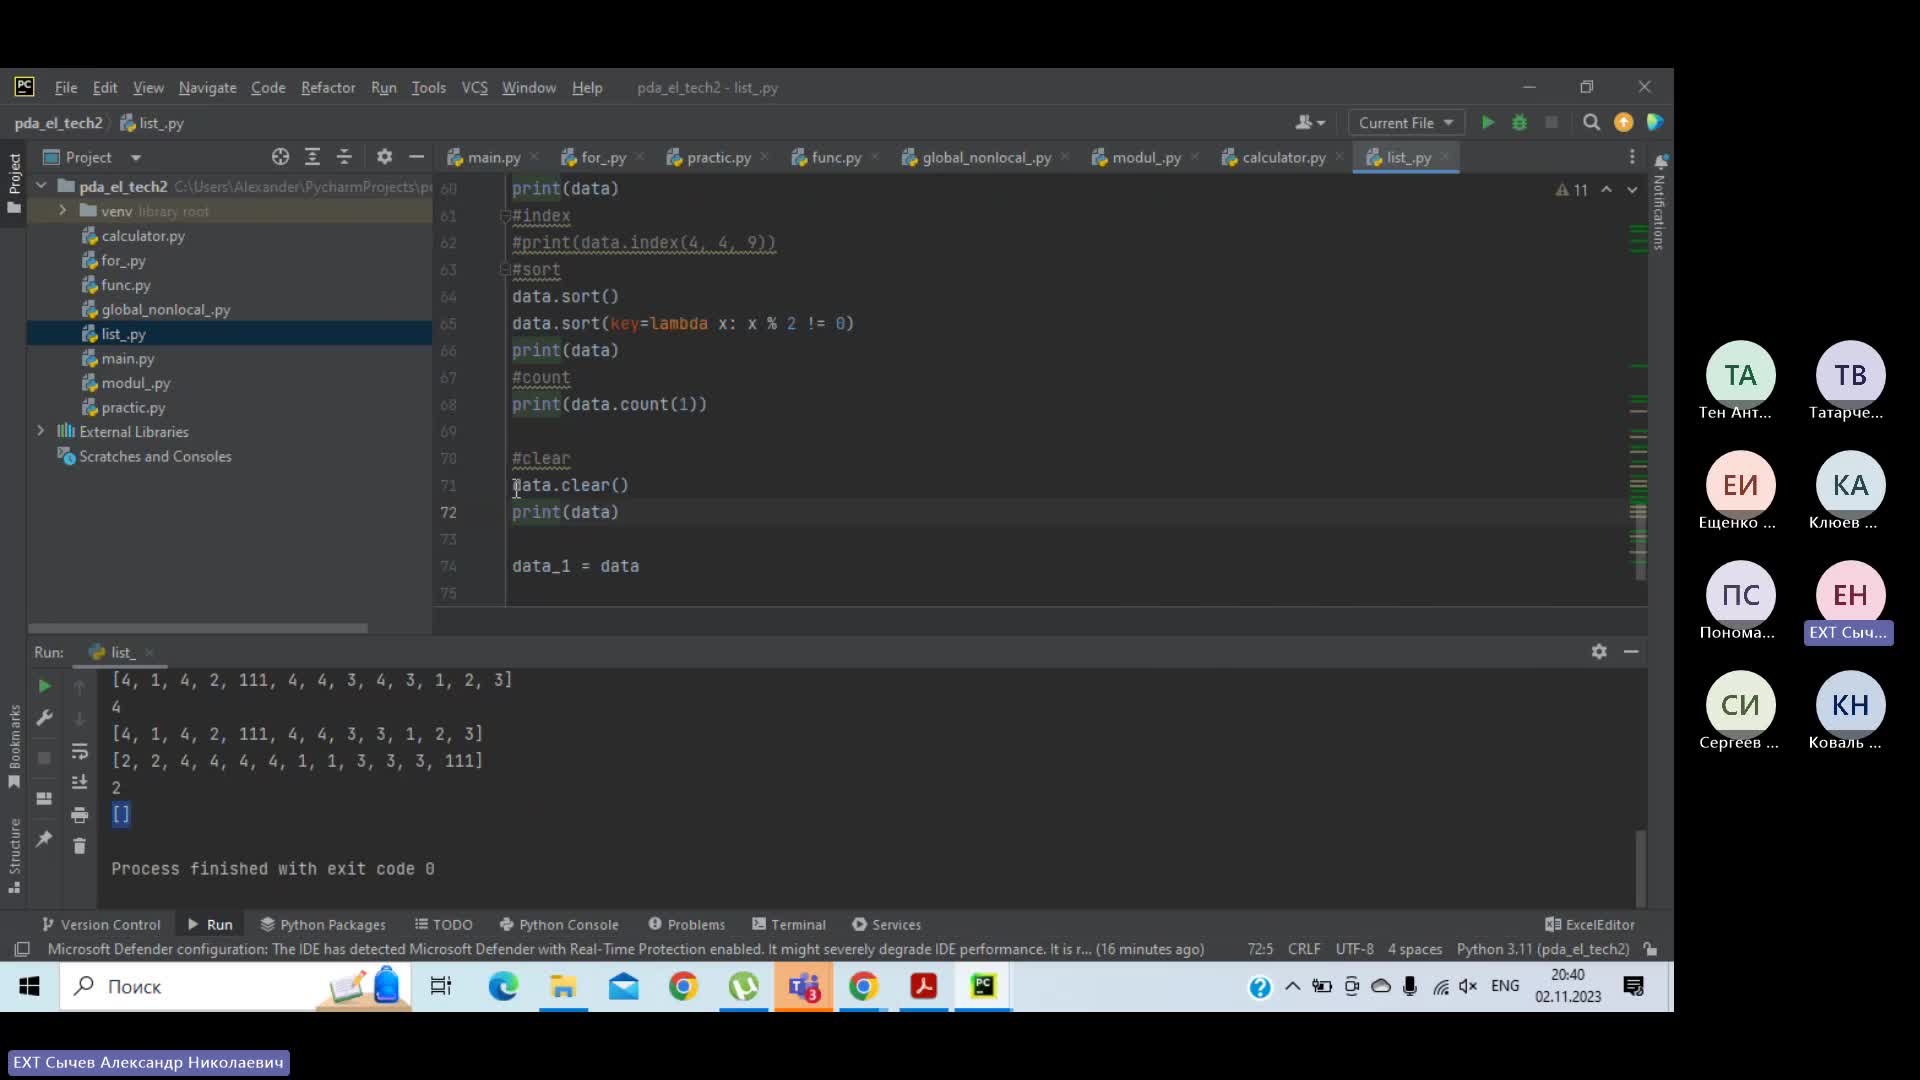1920x1080 pixels.
Task: Rerun list_ with Run panel play icon
Action: point(44,686)
